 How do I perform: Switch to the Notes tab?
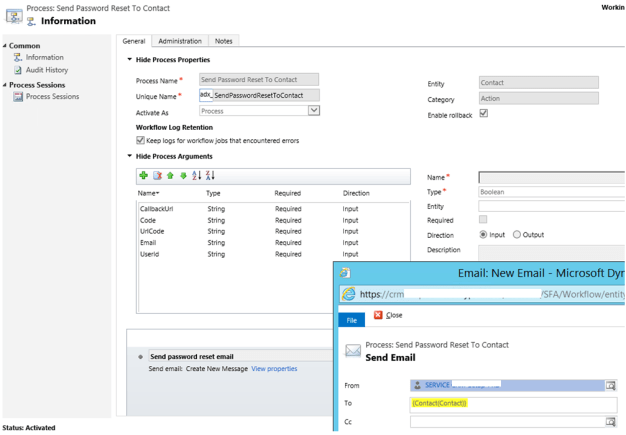coord(224,41)
